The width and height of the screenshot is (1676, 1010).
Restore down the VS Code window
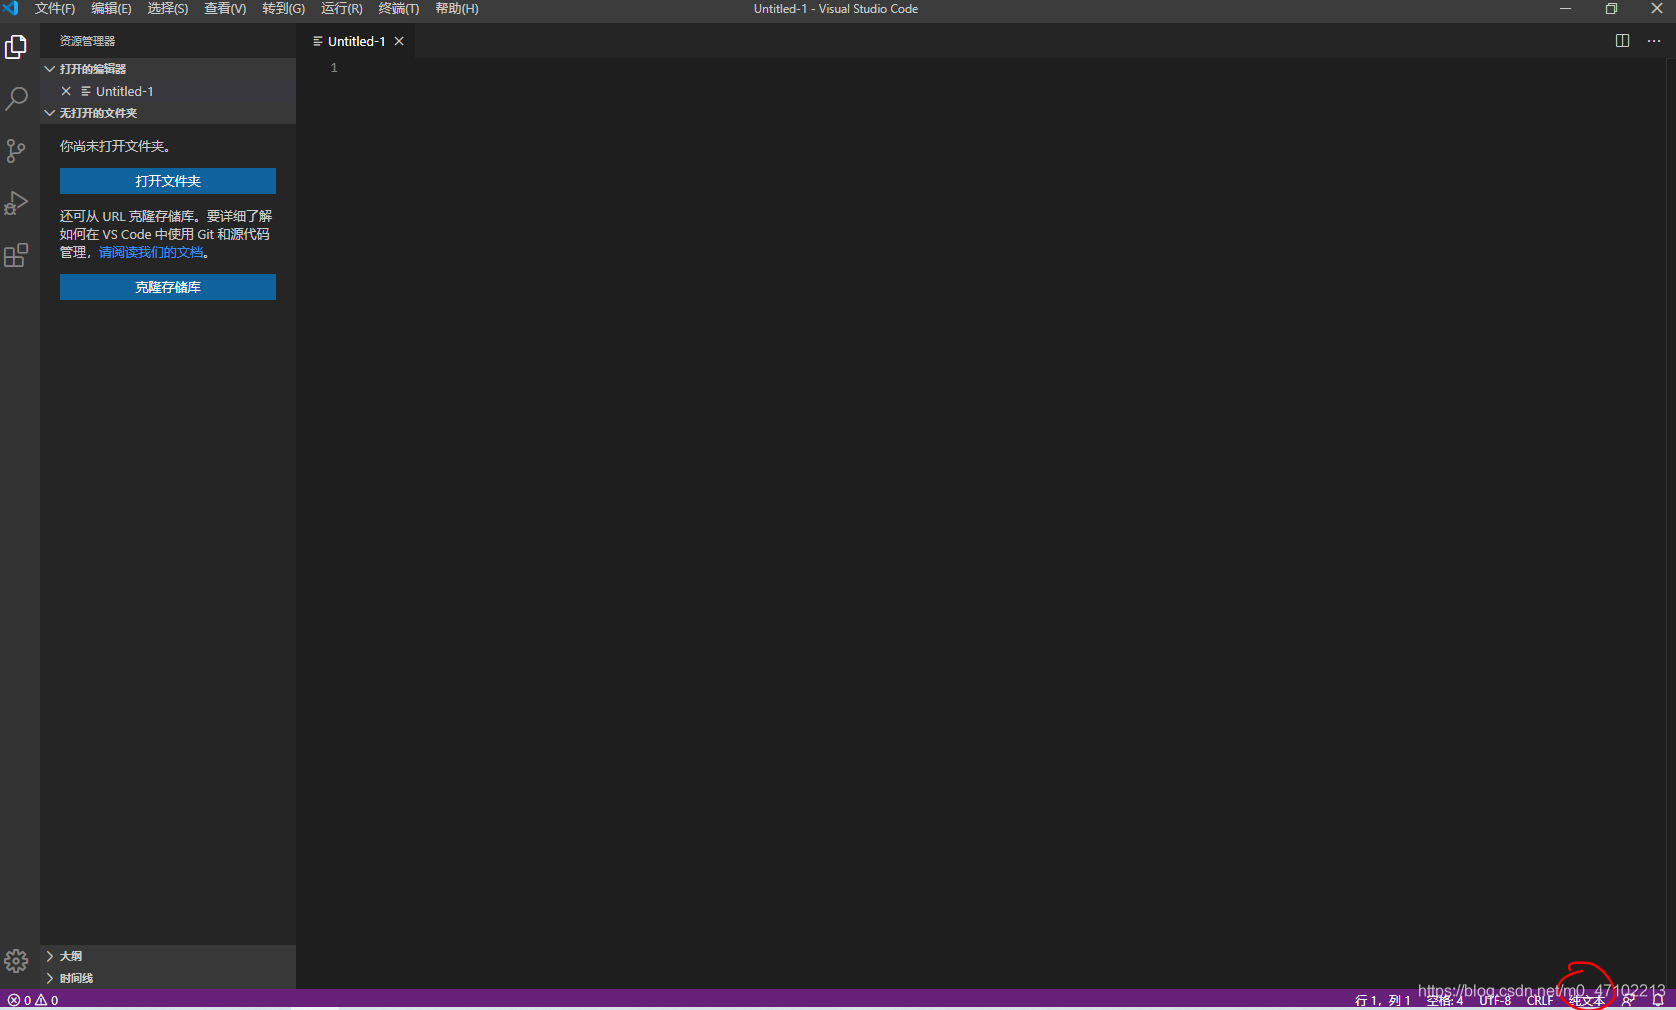point(1611,8)
